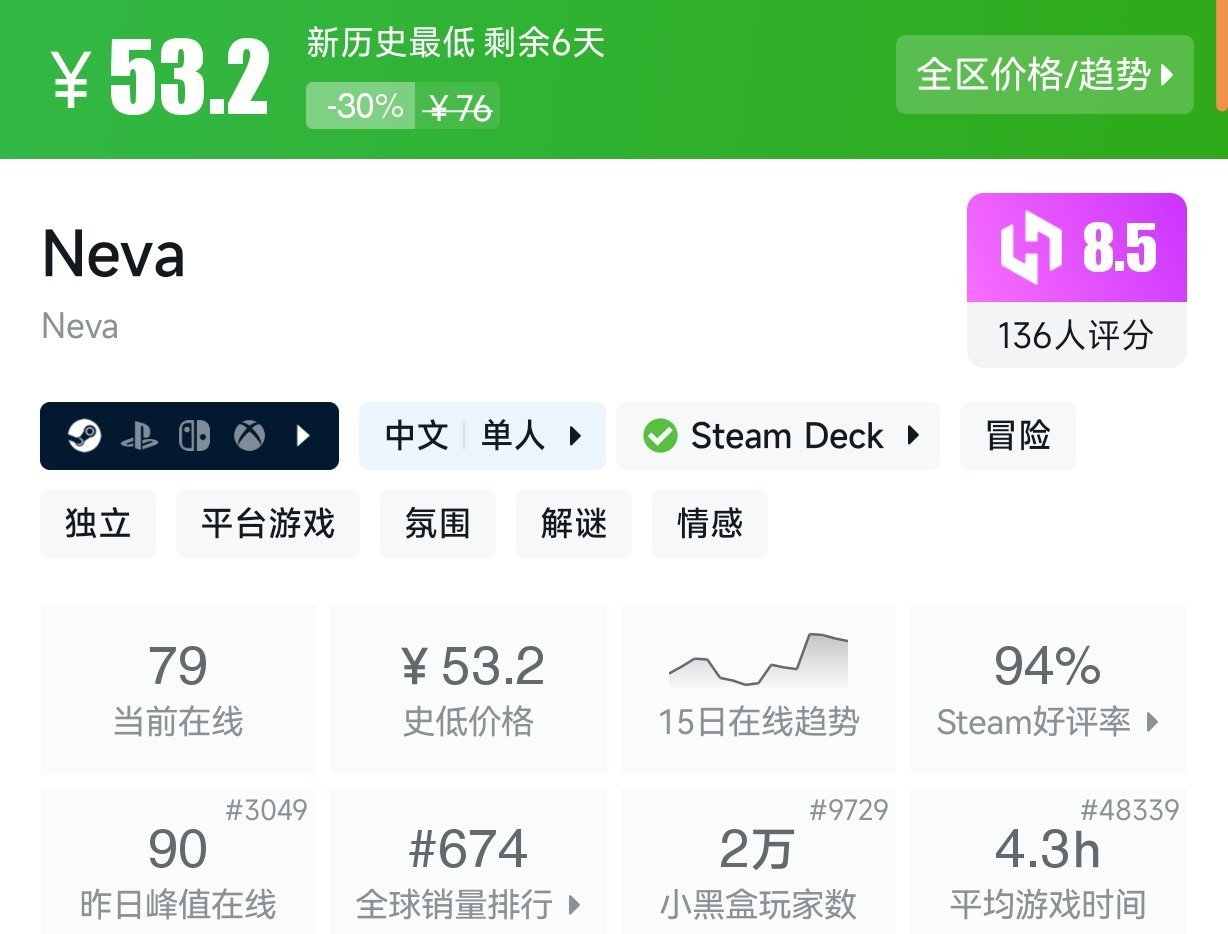Select the 冒险 tag

1017,436
